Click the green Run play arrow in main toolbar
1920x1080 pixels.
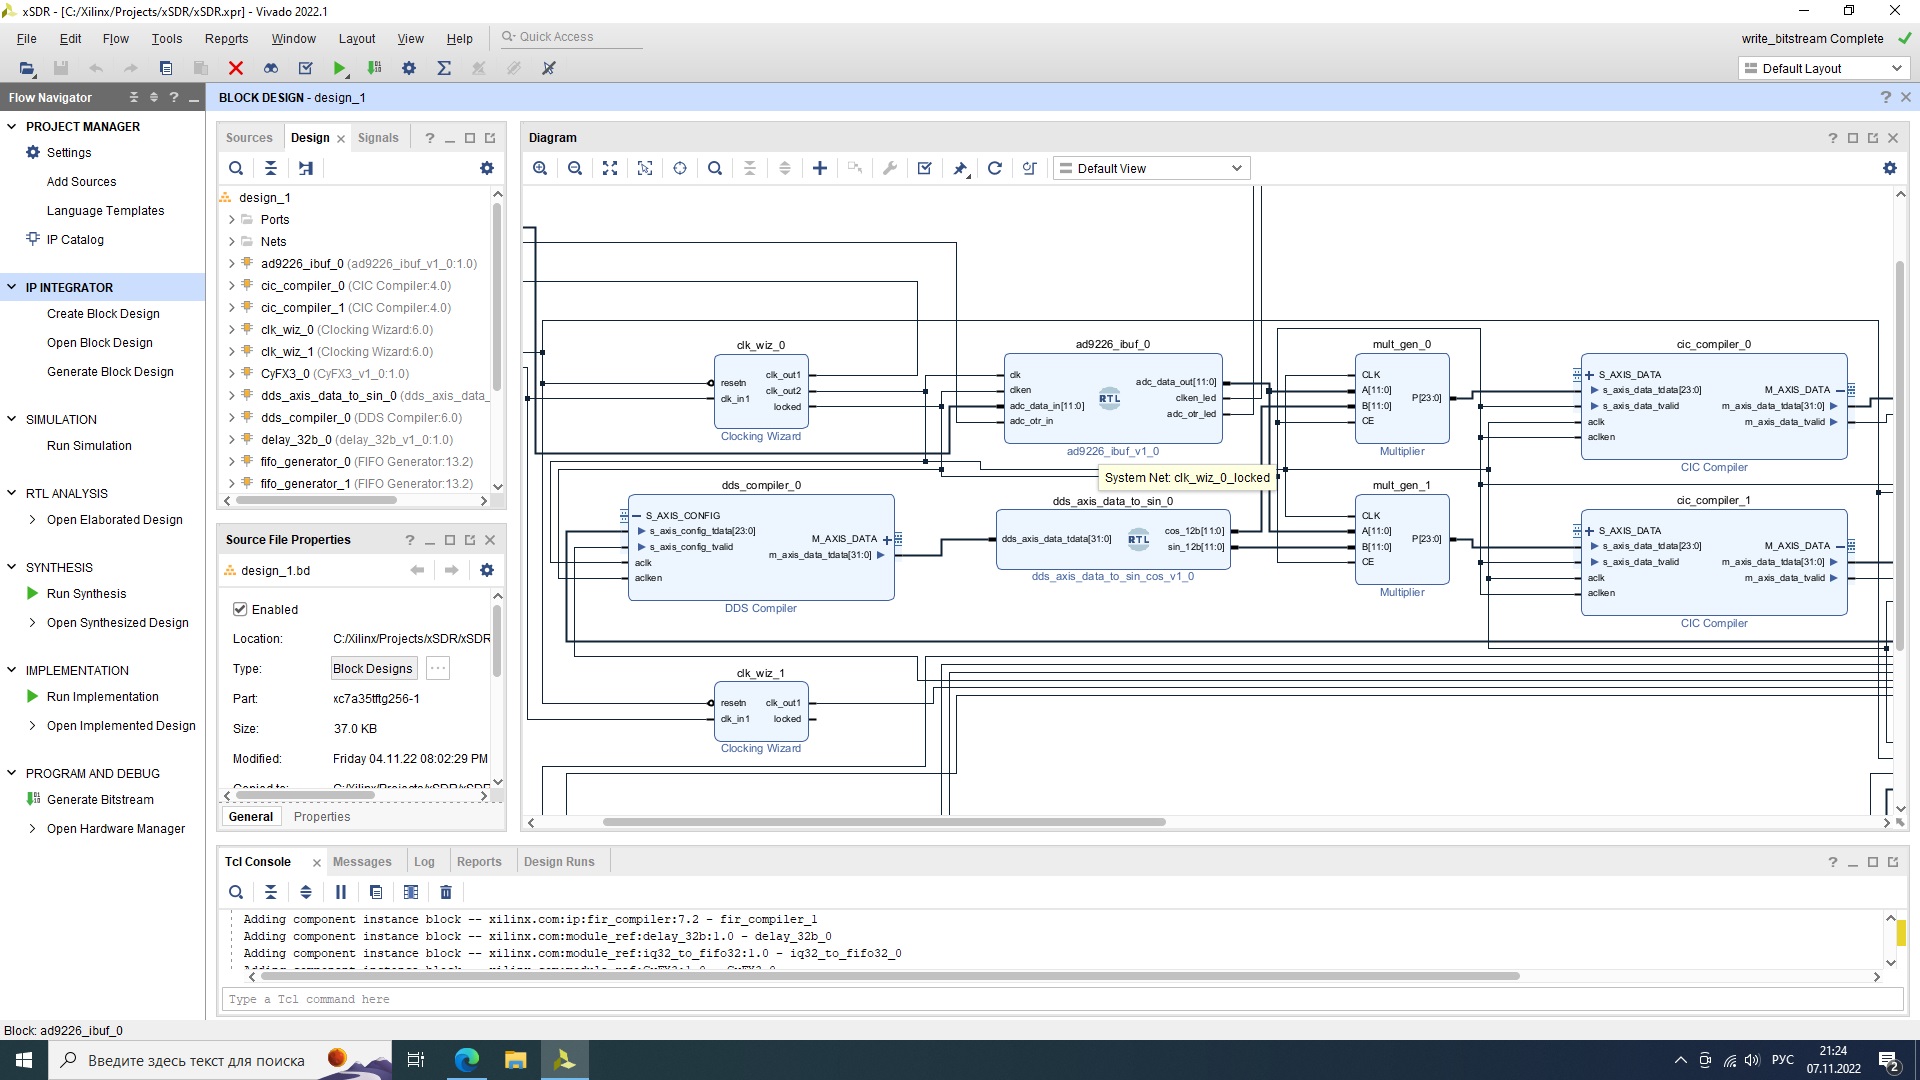pos(340,68)
